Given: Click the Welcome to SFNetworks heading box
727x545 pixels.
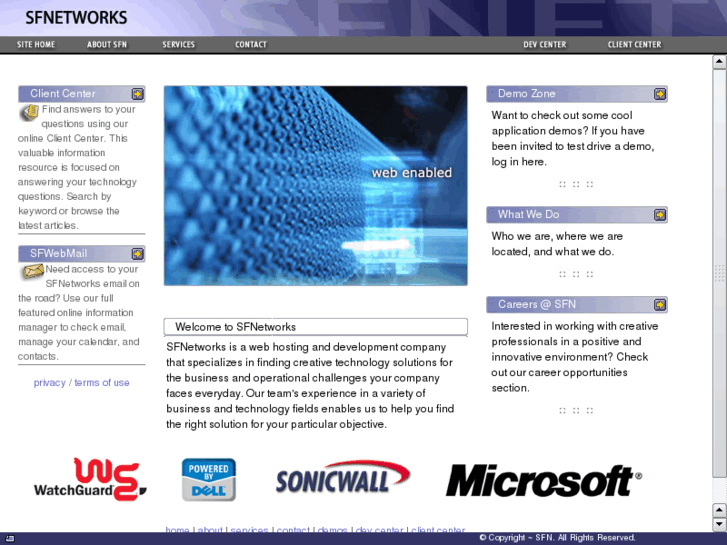Looking at the screenshot, I should [316, 327].
